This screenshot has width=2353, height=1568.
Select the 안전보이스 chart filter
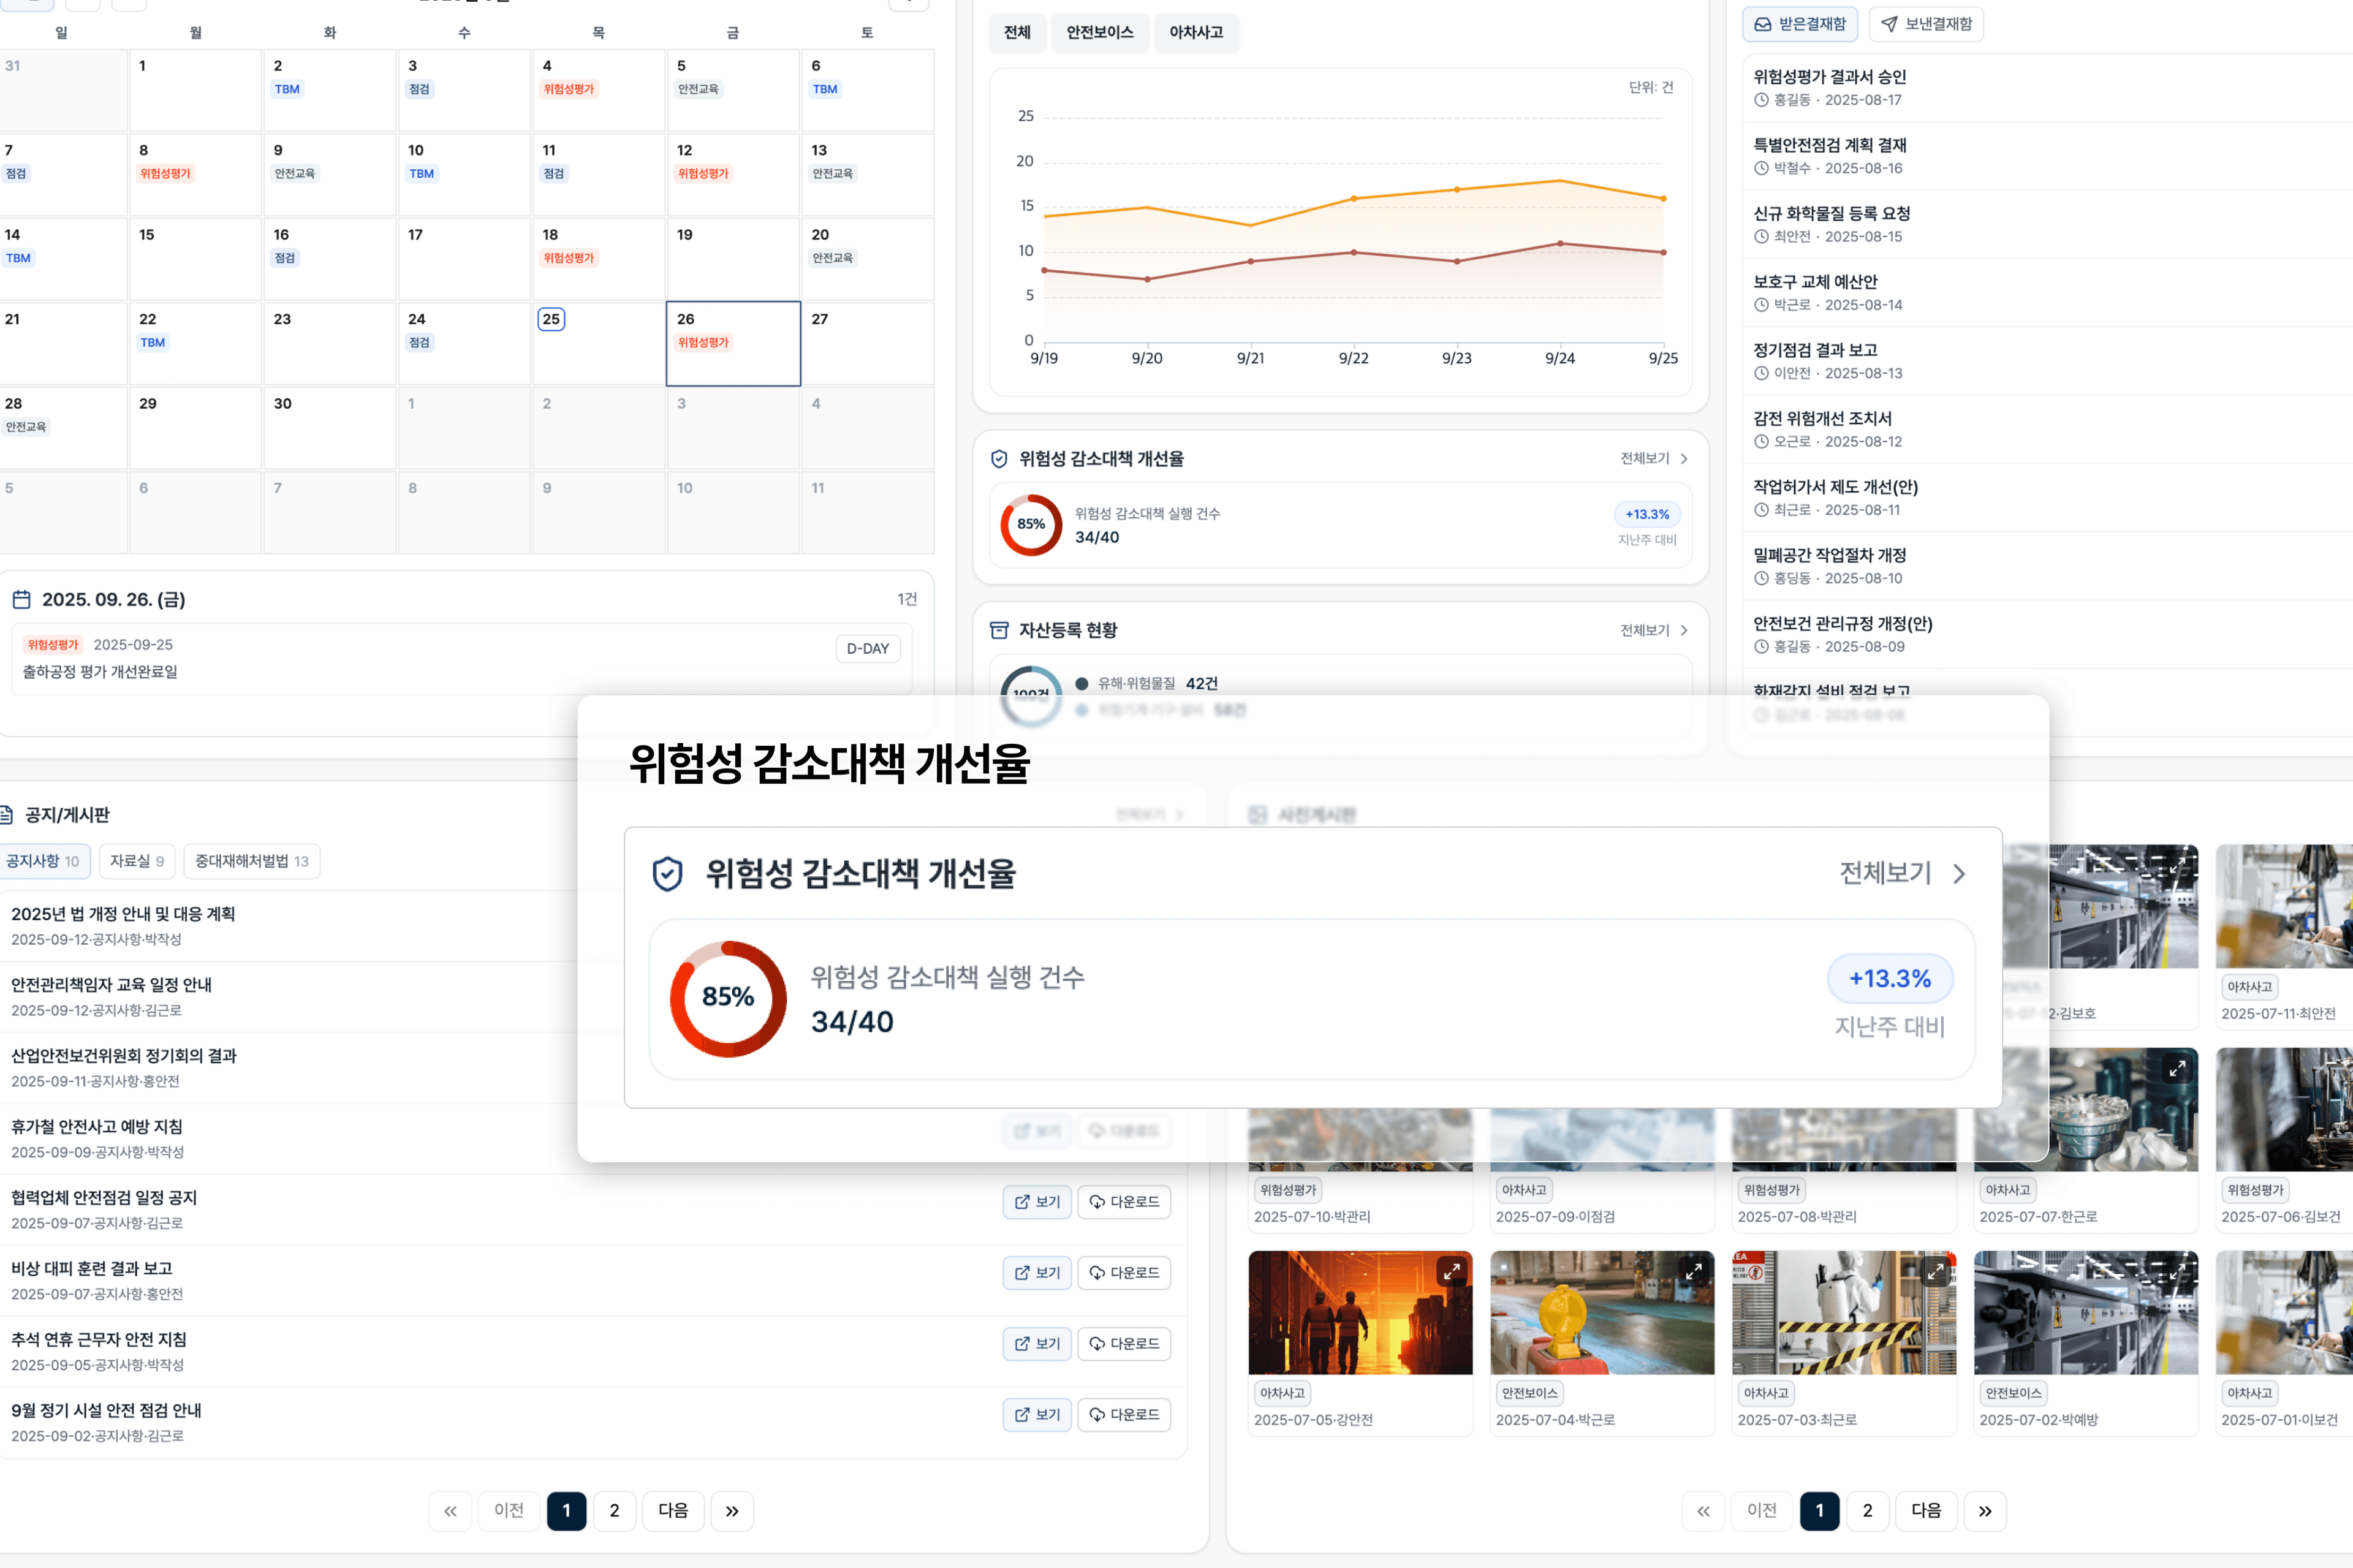1100,32
